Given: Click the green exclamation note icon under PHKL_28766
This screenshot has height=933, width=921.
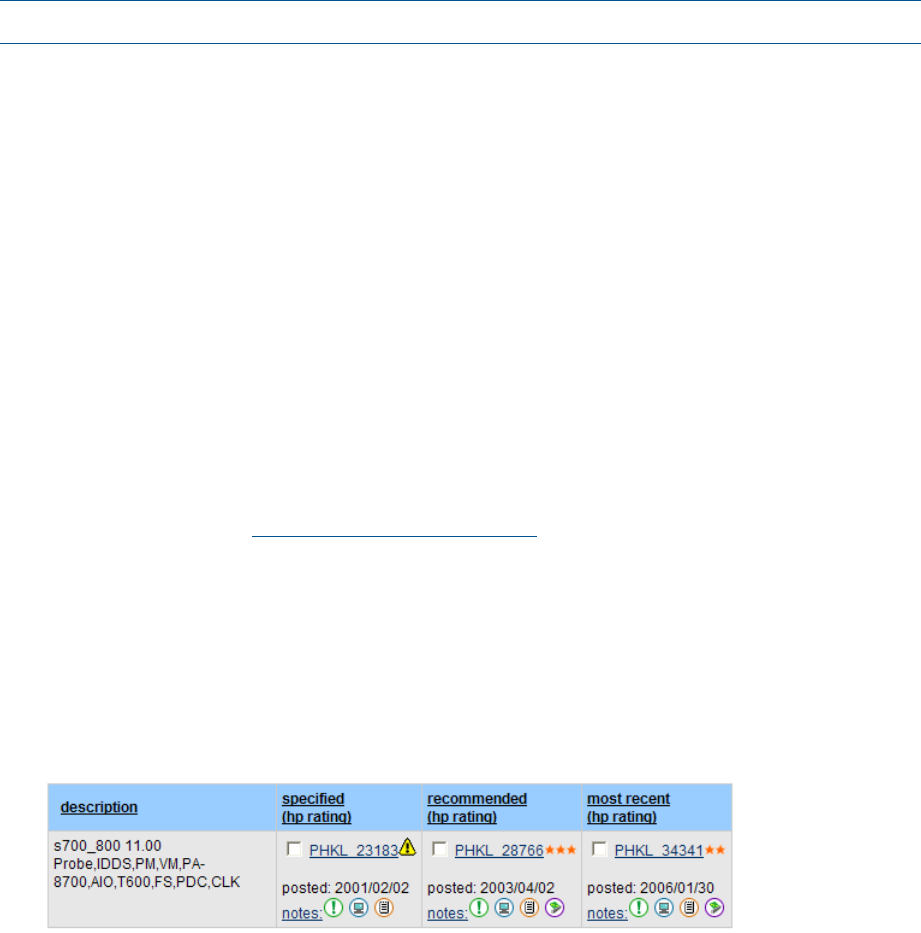Looking at the screenshot, I should point(479,907).
